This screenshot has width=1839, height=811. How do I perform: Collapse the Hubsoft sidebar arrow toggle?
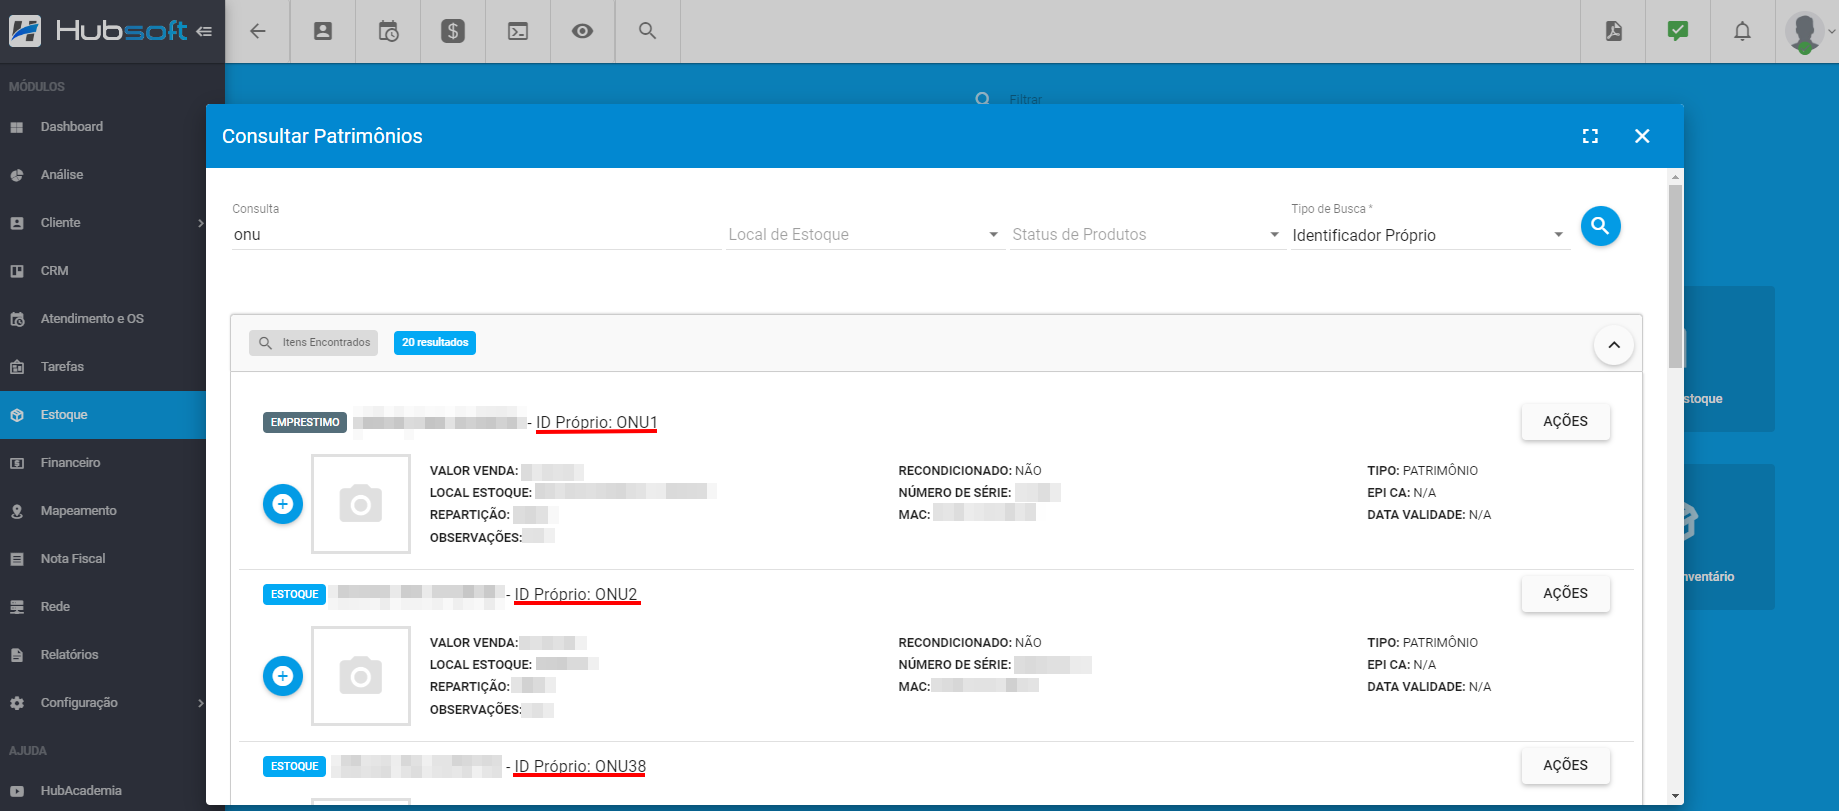tap(204, 31)
